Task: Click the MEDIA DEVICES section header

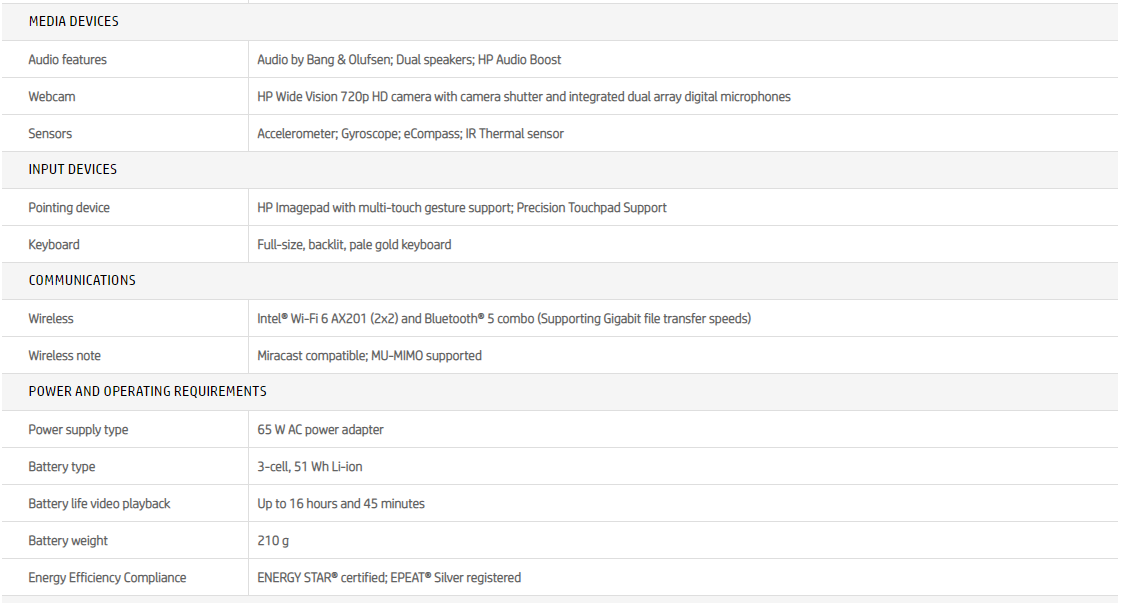Action: [73, 21]
